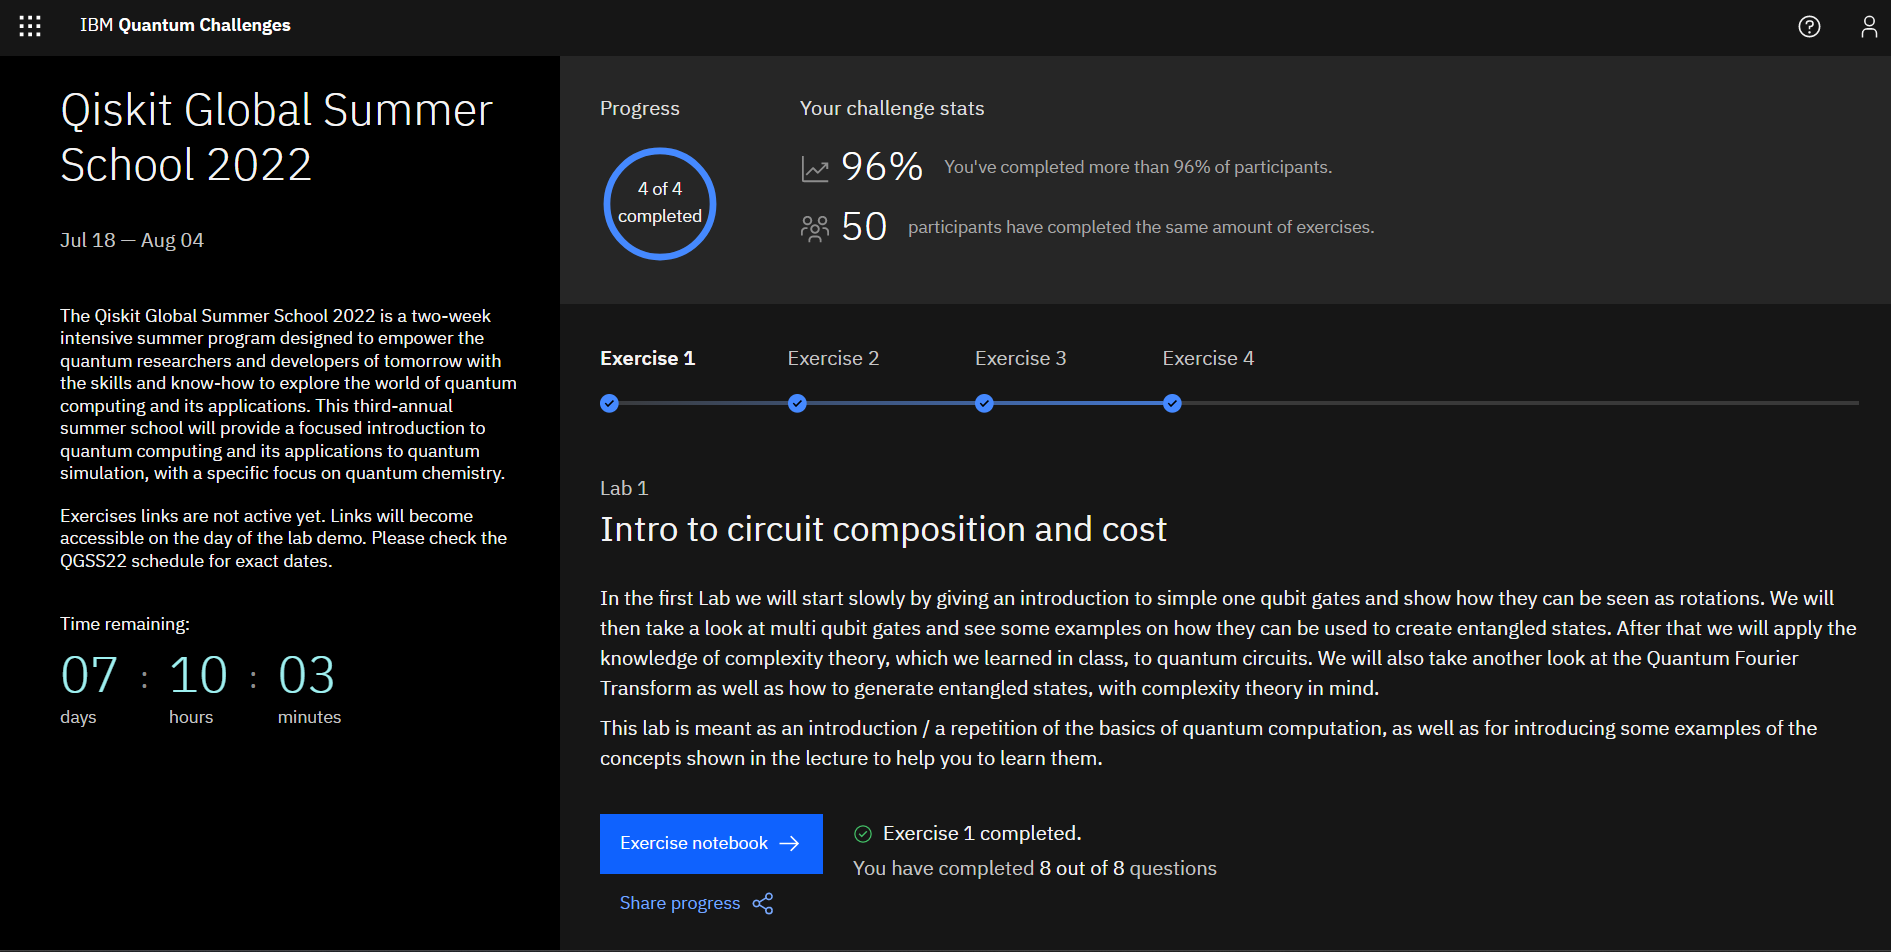Open the help question mark icon
Screen dimensions: 1891x952
pyautogui.click(x=1809, y=27)
